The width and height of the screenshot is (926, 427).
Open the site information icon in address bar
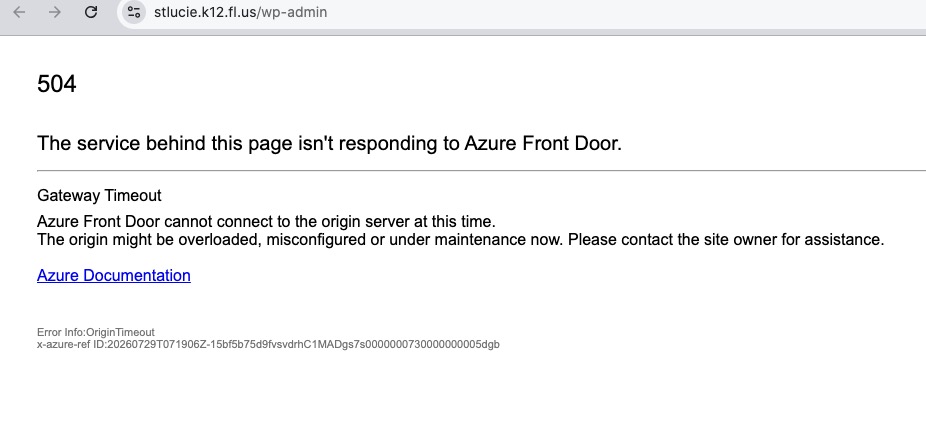tap(134, 12)
